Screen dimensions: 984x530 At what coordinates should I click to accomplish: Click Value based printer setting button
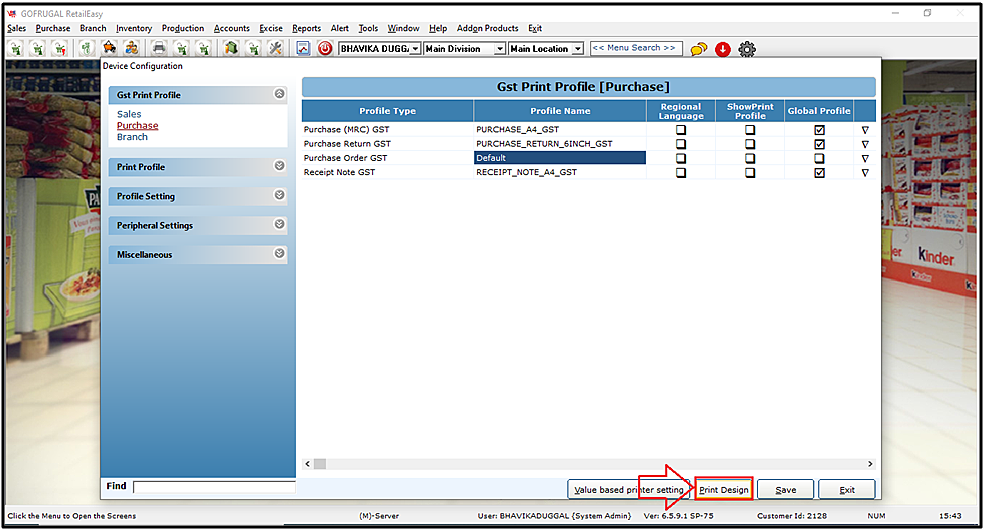(x=629, y=489)
